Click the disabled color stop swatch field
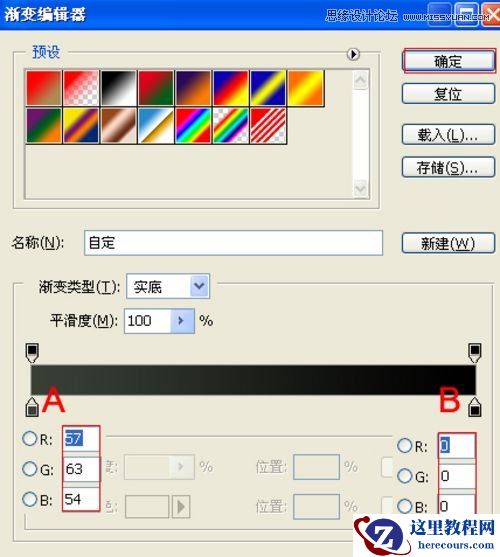 147,507
